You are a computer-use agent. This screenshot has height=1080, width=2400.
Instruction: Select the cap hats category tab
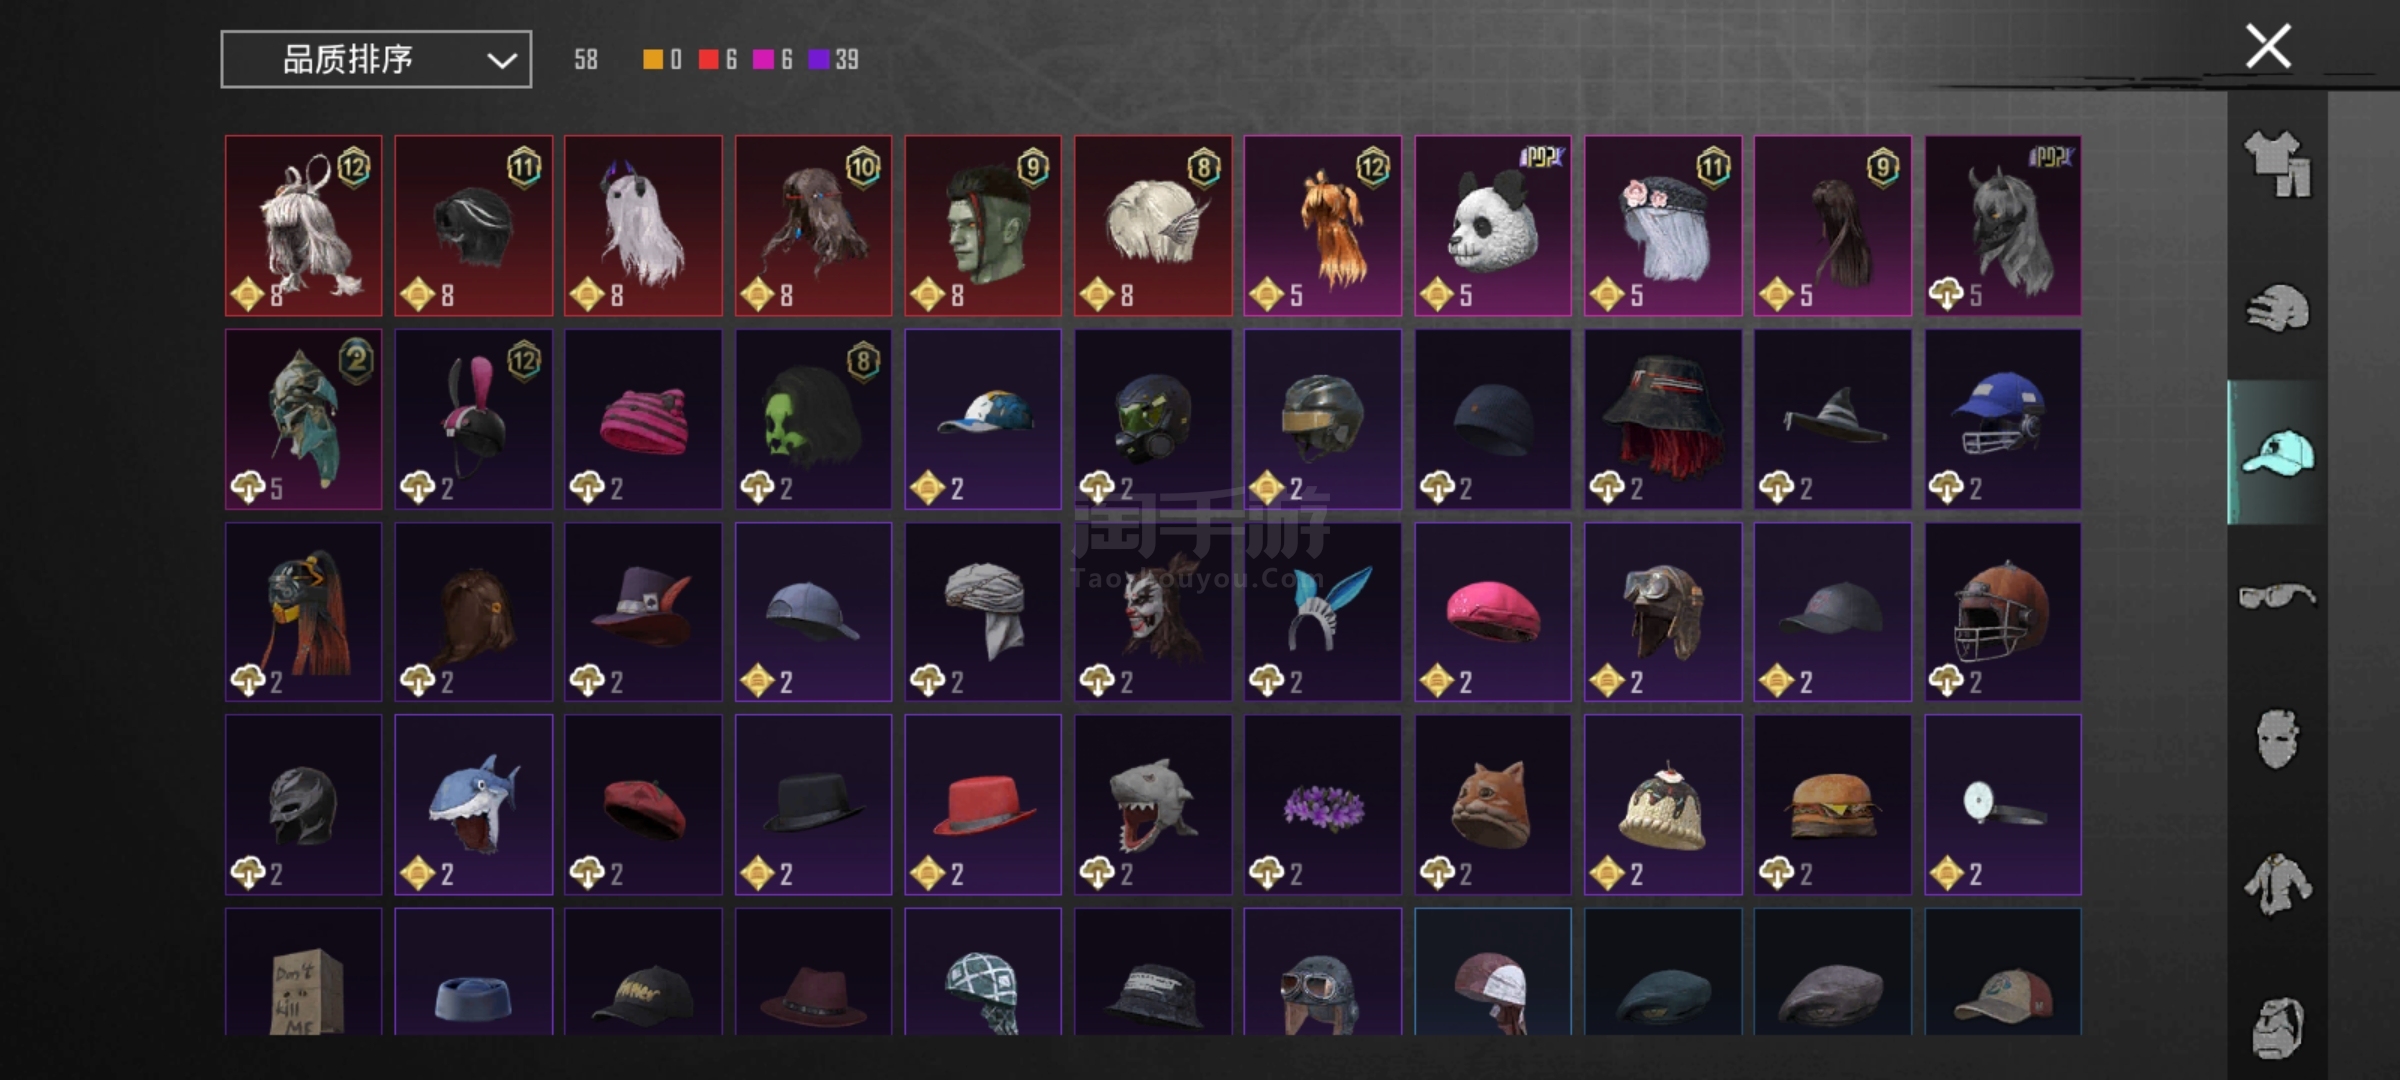click(x=2277, y=452)
